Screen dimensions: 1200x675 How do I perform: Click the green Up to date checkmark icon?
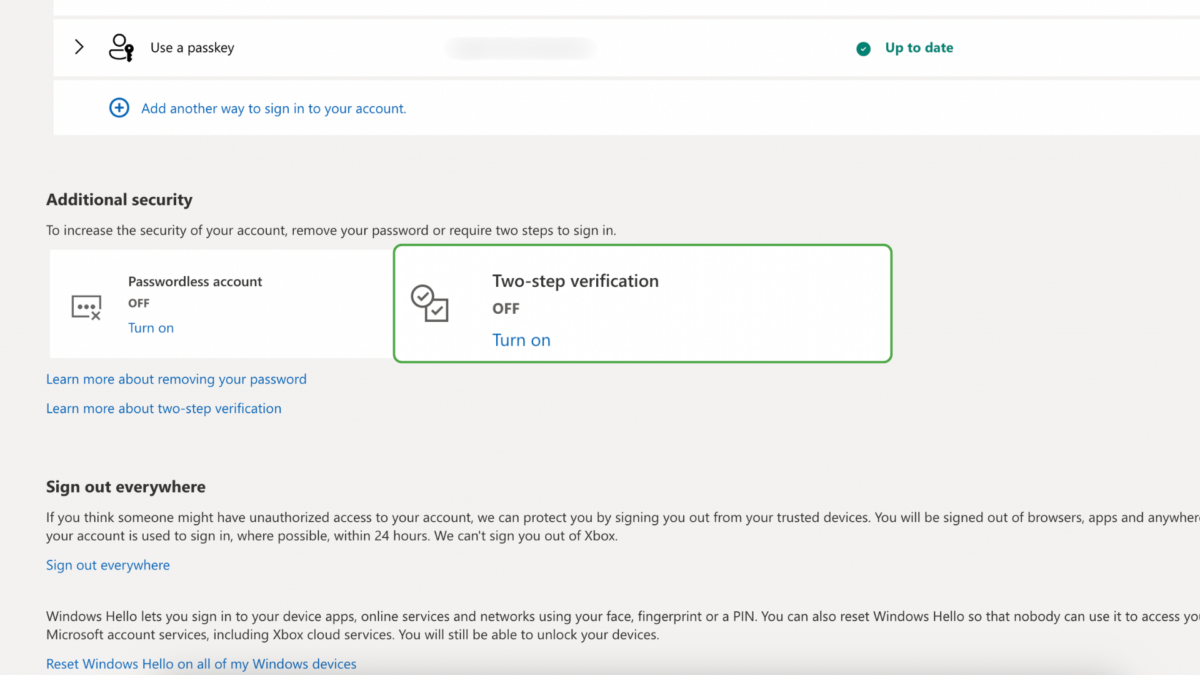coord(863,48)
